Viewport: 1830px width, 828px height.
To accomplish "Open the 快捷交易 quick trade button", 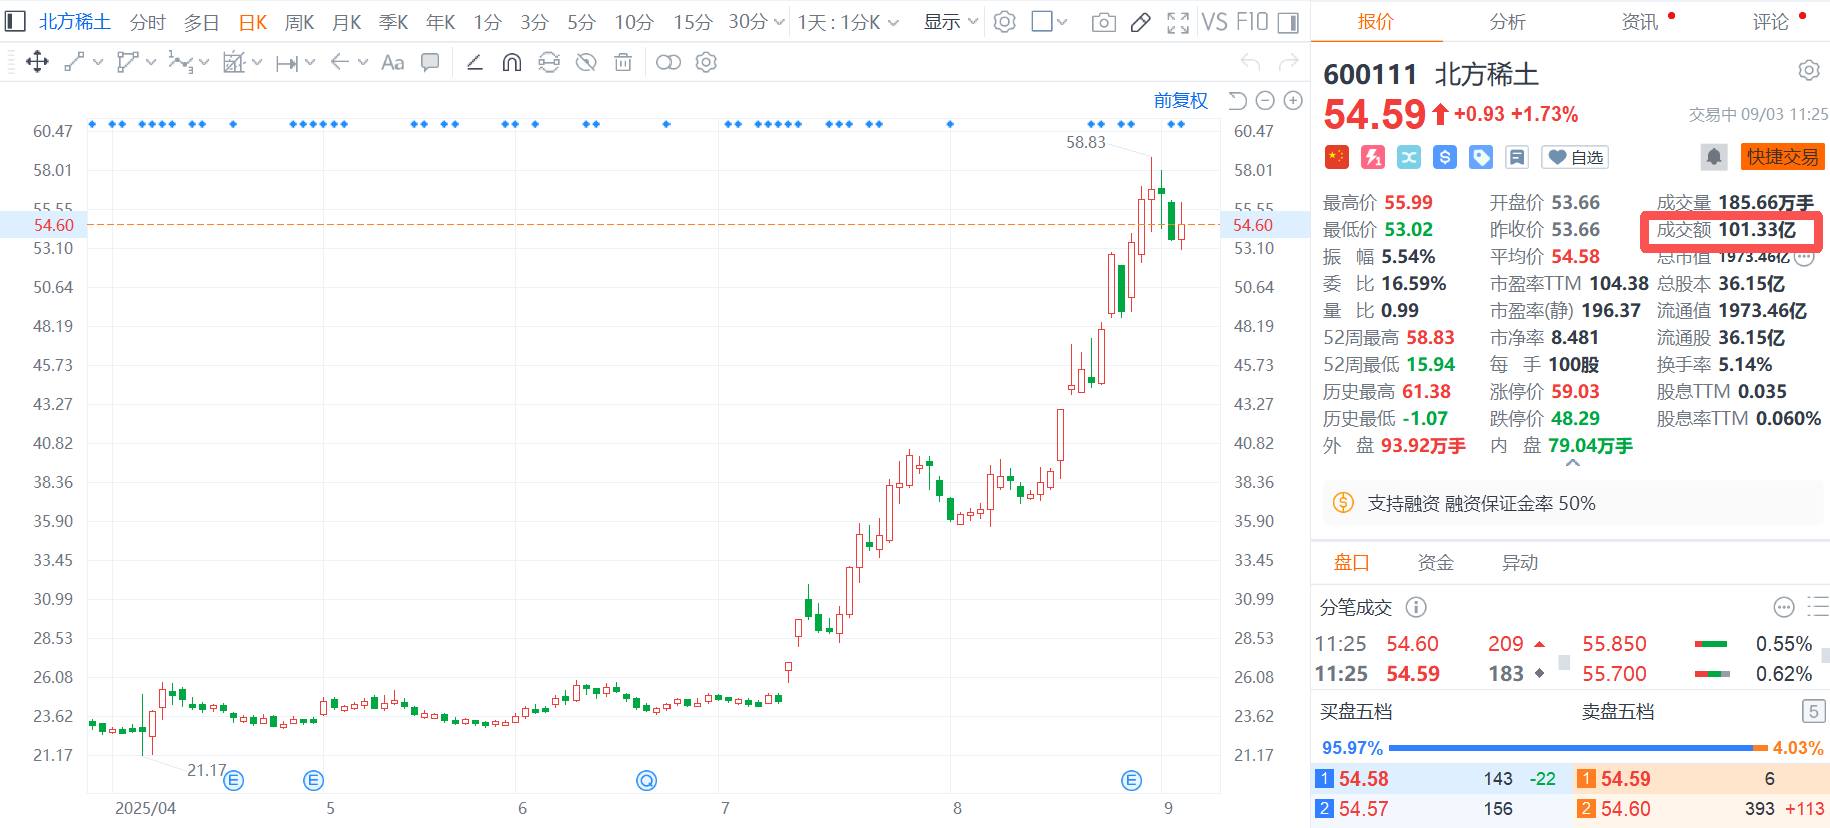I will click(x=1782, y=157).
